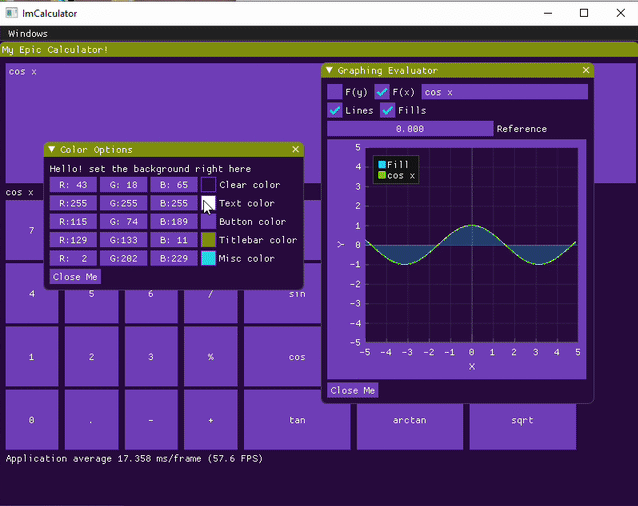Click the sqrt function key

click(522, 426)
